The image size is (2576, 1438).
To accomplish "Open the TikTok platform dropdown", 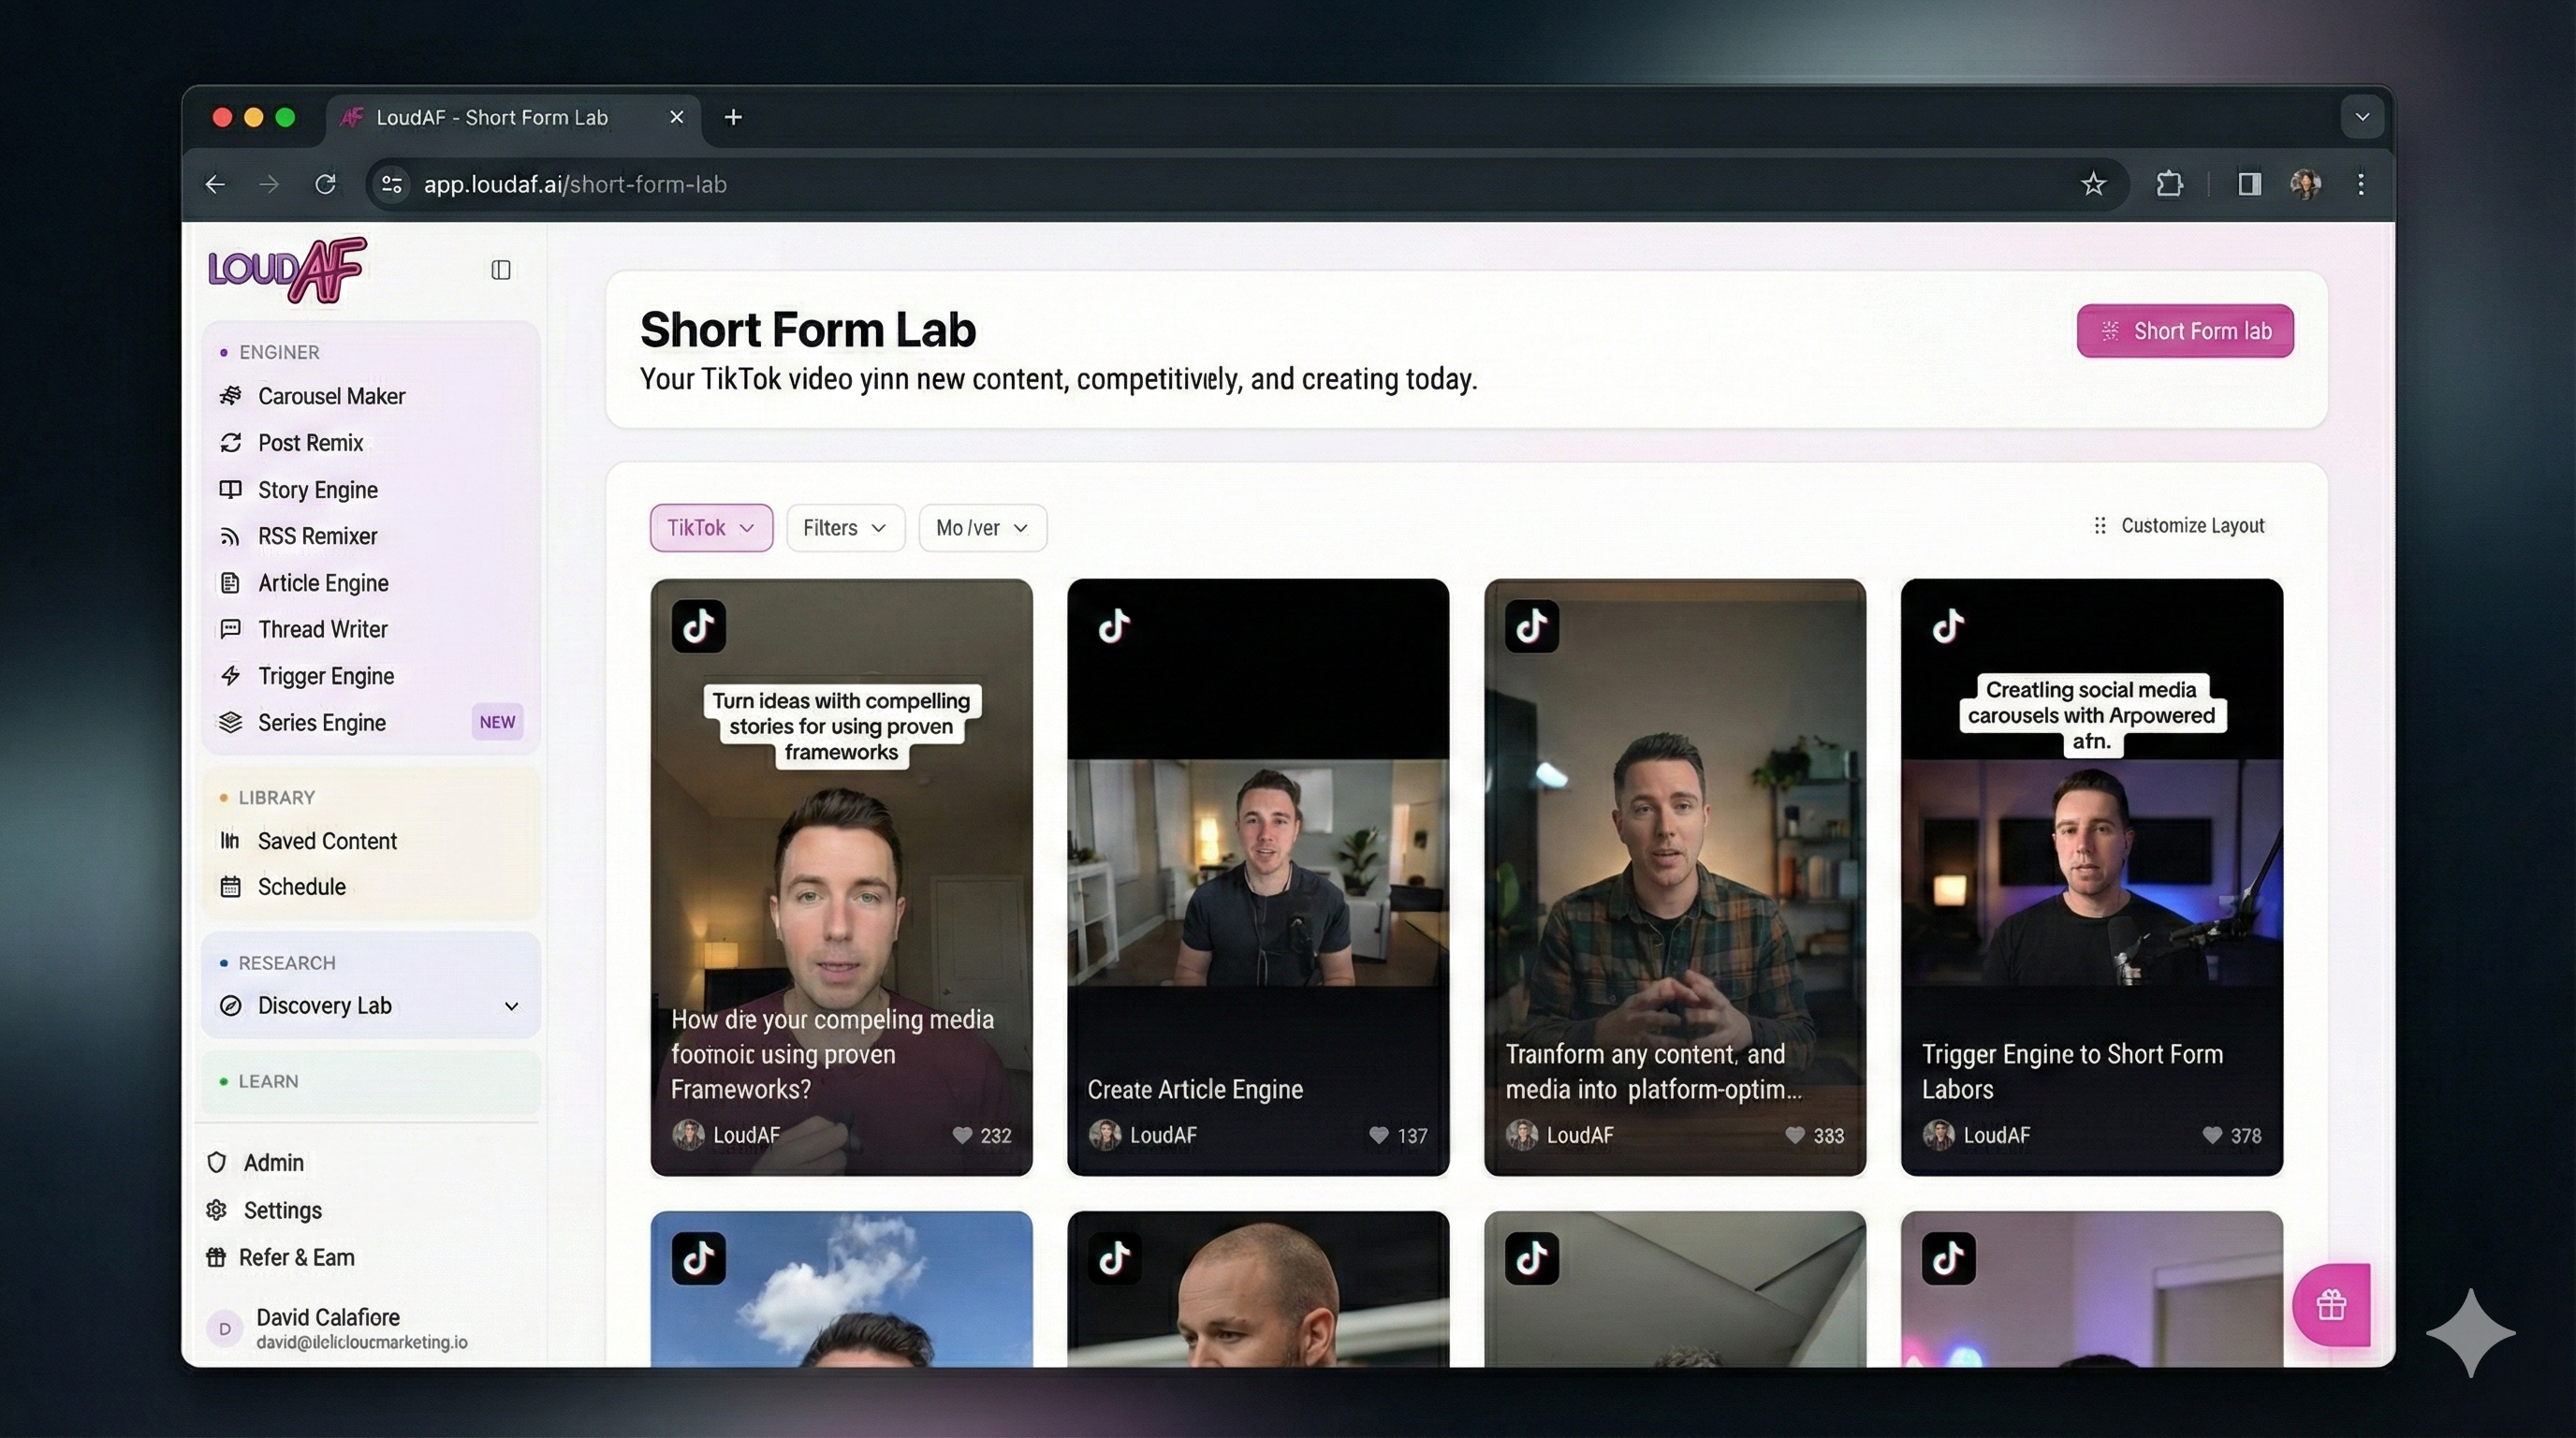I will pos(710,528).
